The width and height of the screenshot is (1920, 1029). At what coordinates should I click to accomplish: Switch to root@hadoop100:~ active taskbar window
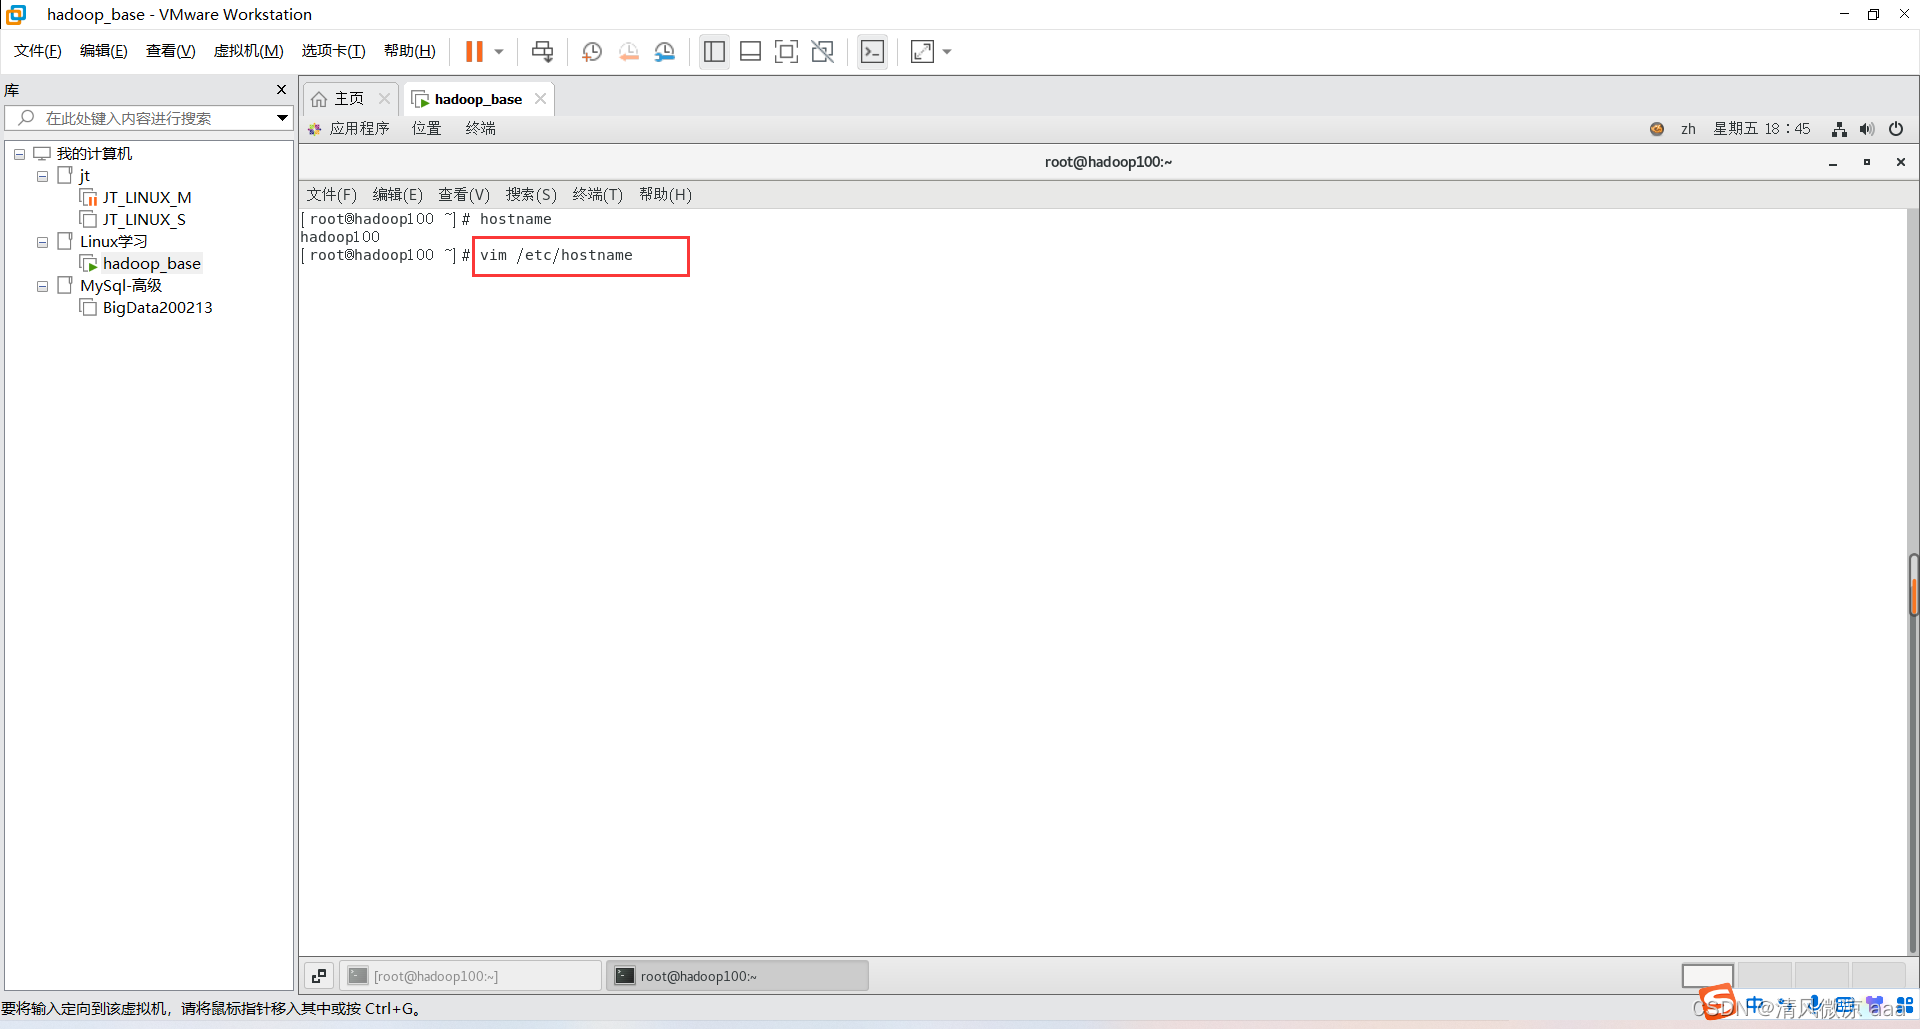737,976
